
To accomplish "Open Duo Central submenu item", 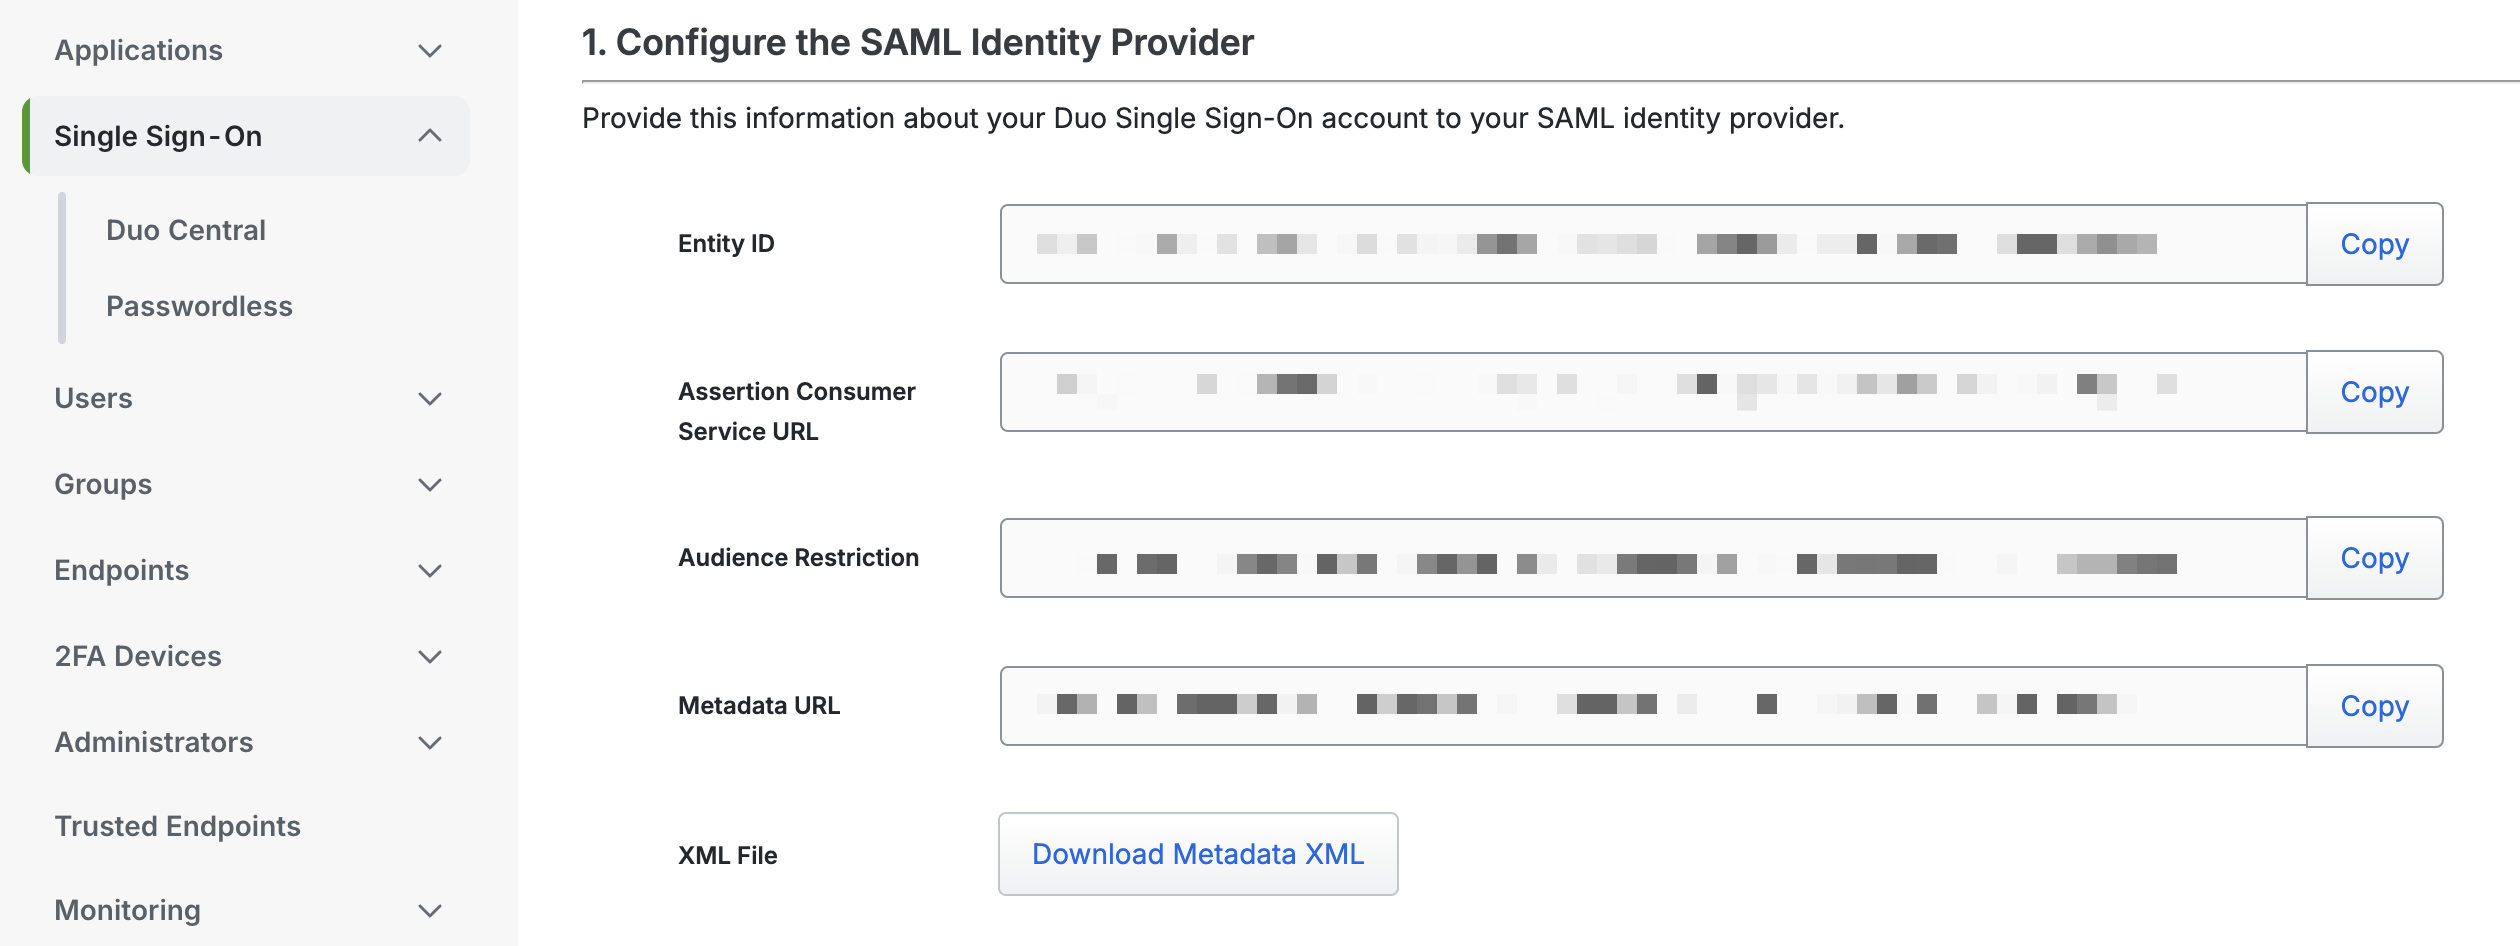I will click(186, 230).
